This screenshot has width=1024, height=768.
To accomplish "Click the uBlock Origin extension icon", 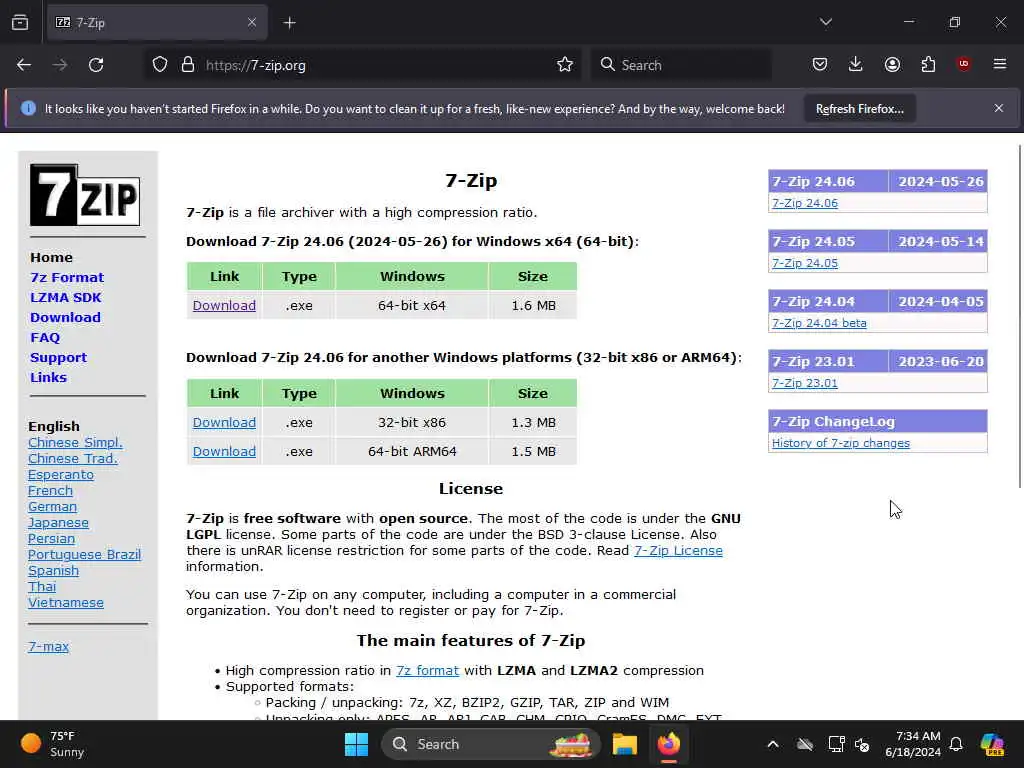I will (x=964, y=64).
